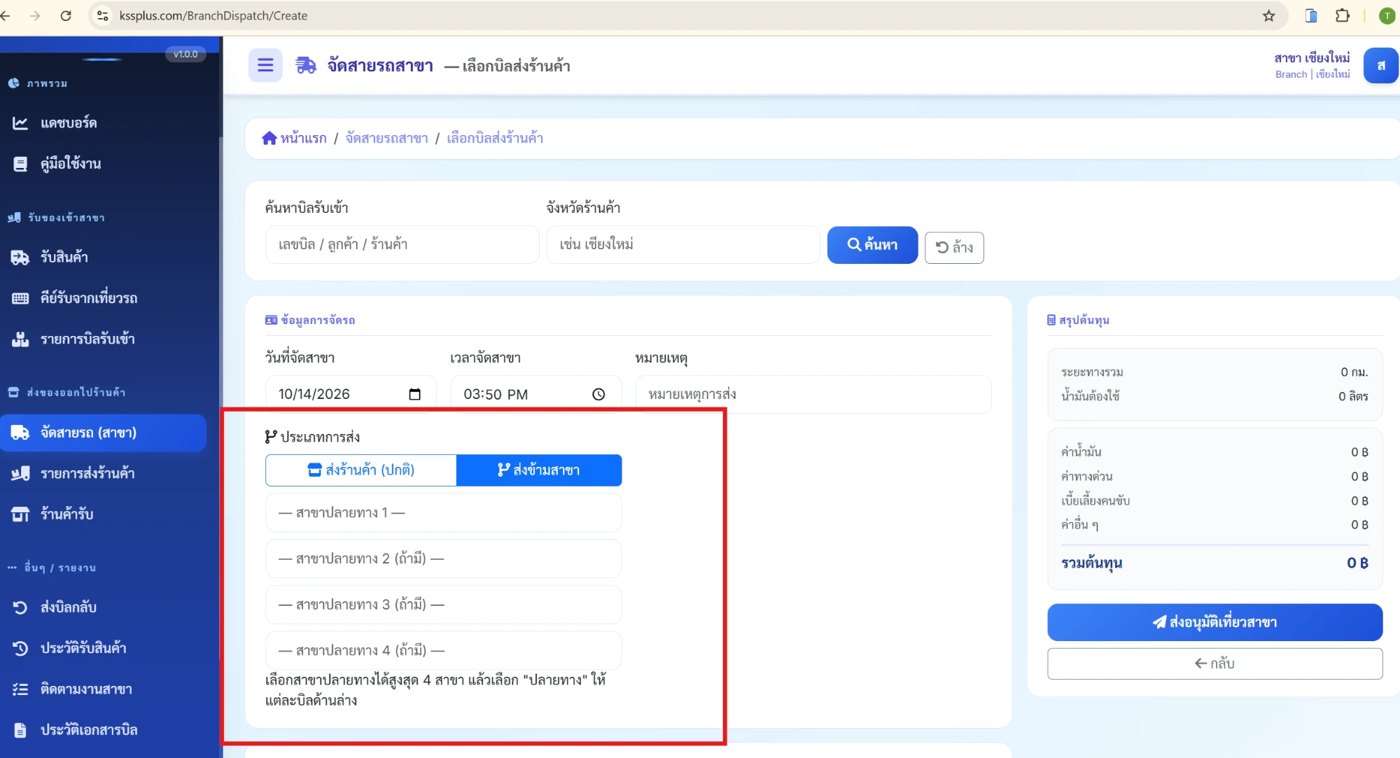Toggle the hamburger sidebar menu button
This screenshot has width=1400, height=758.
click(265, 65)
